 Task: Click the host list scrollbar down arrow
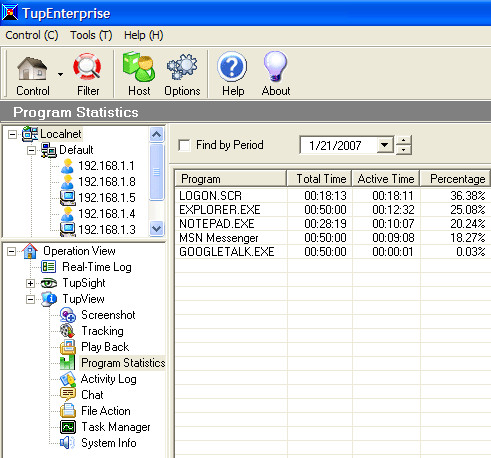point(157,229)
